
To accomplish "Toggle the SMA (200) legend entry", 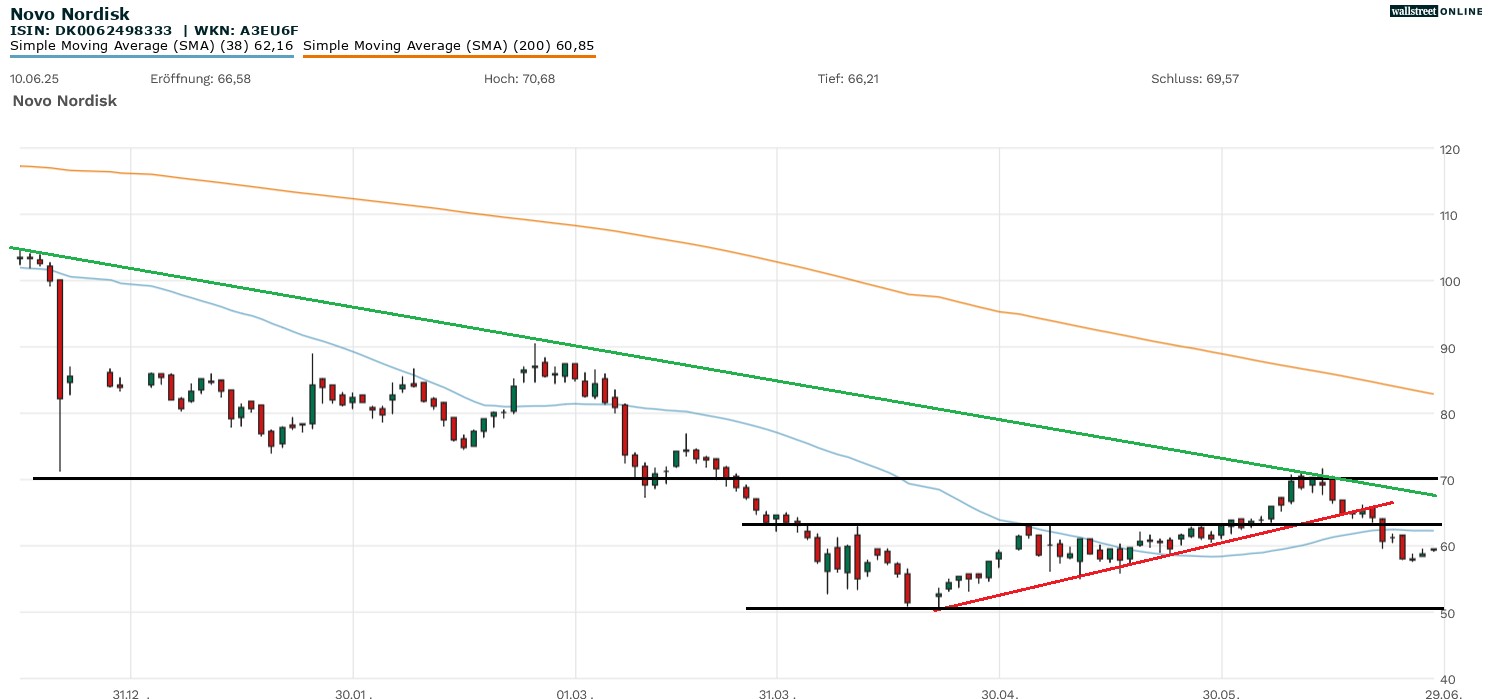I will click(x=448, y=45).
